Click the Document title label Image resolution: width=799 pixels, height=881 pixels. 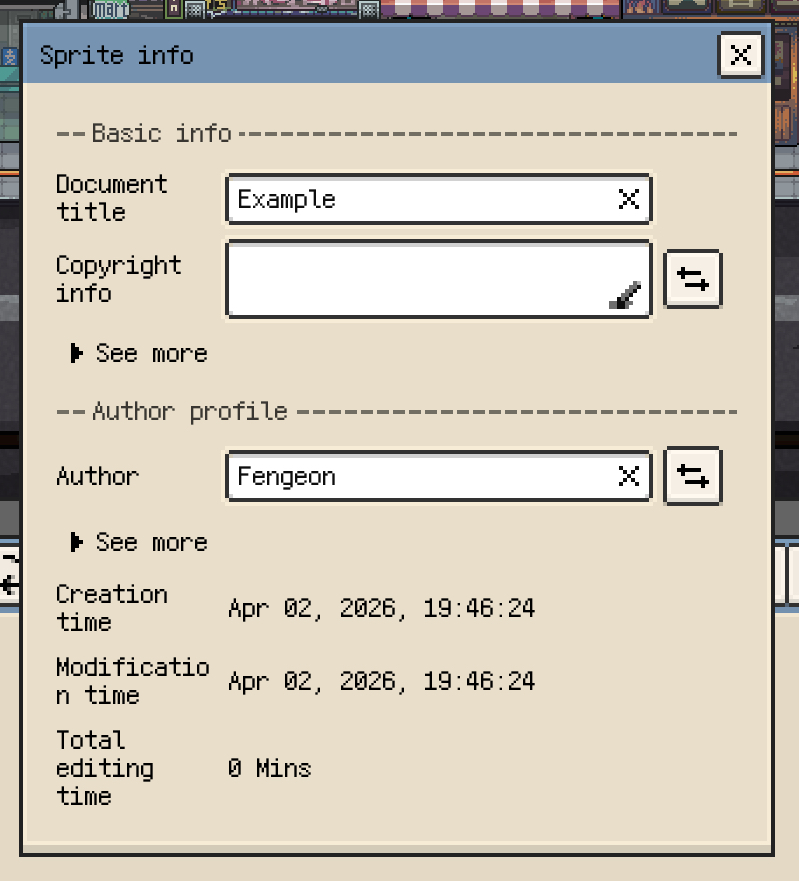point(111,198)
